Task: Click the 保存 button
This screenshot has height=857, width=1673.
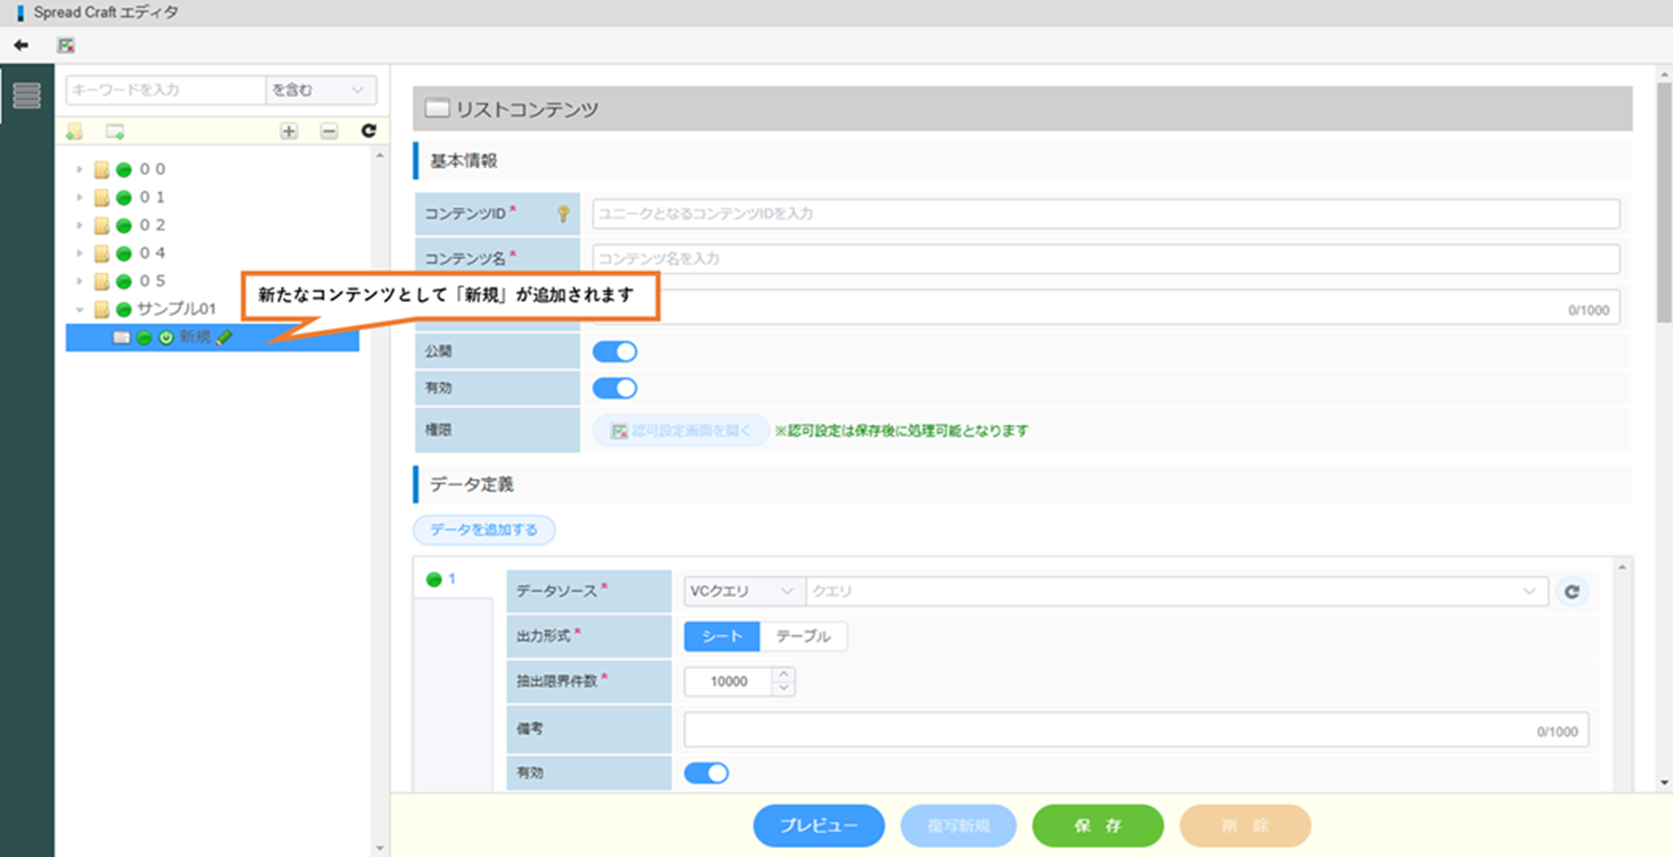Action: (x=1097, y=826)
